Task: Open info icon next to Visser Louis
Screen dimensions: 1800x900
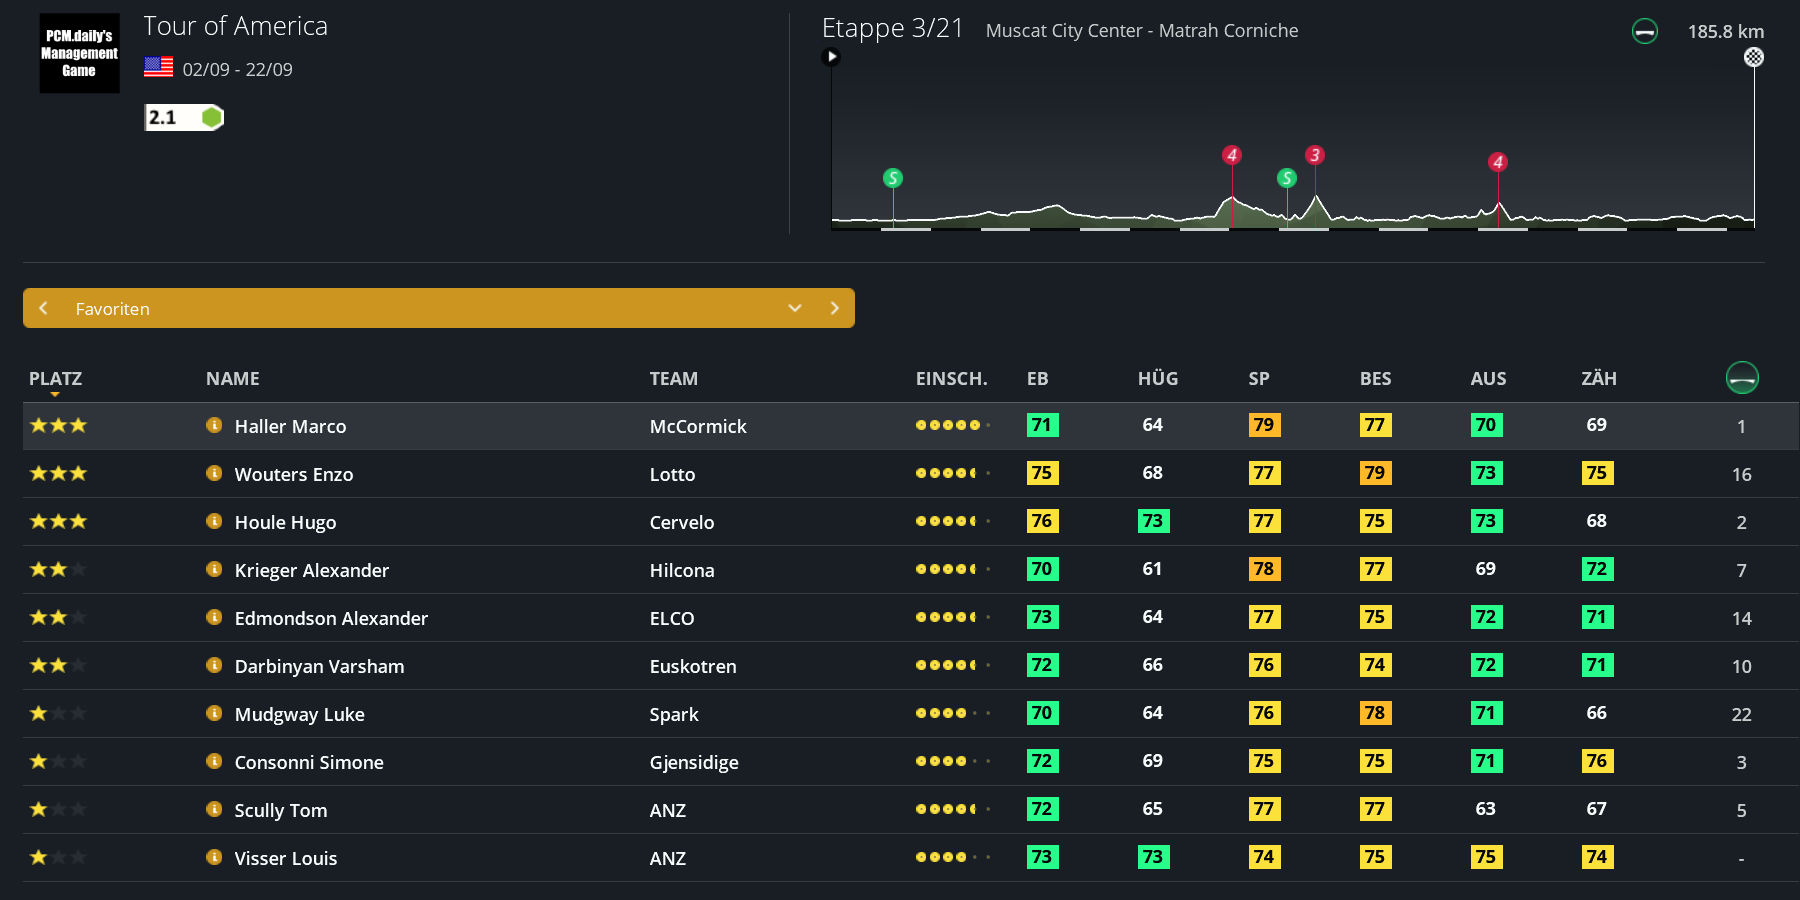Action: point(214,857)
